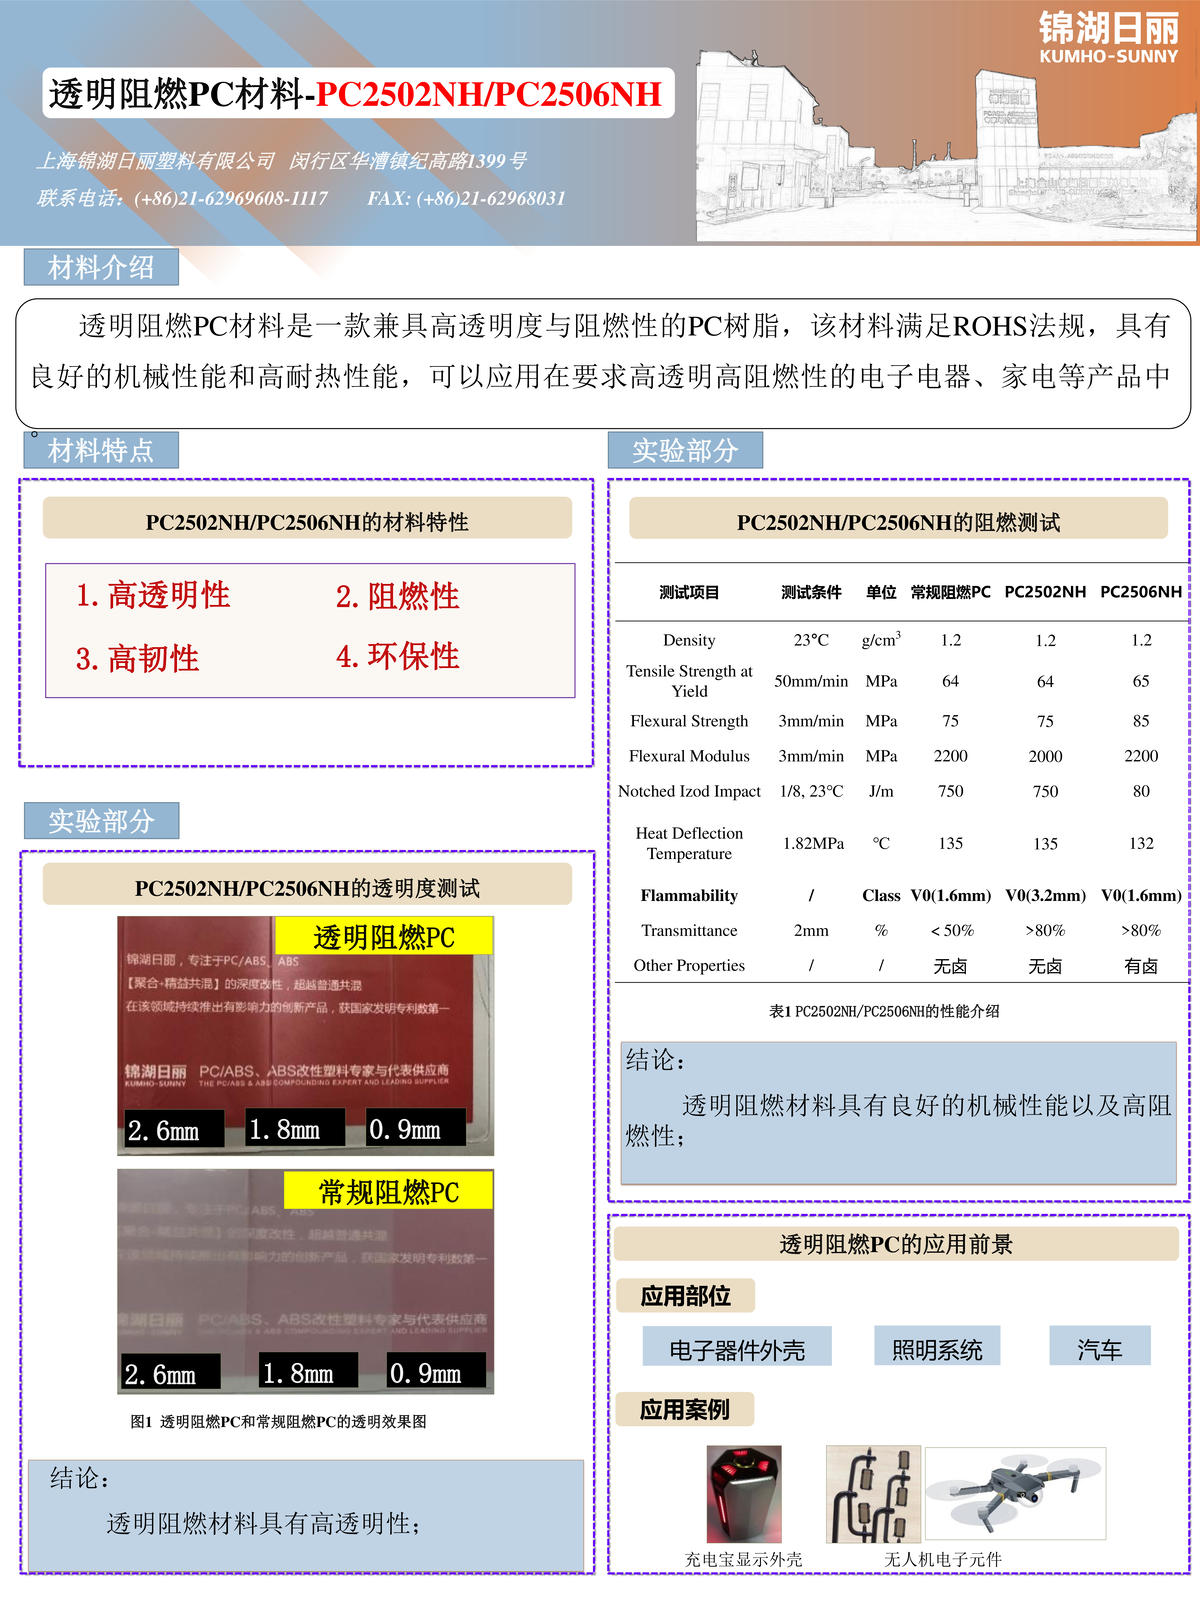Viewport: 1200px width, 1600px height.
Task: Click the 2.6mm label on transparent PC photo
Action: 174,1129
